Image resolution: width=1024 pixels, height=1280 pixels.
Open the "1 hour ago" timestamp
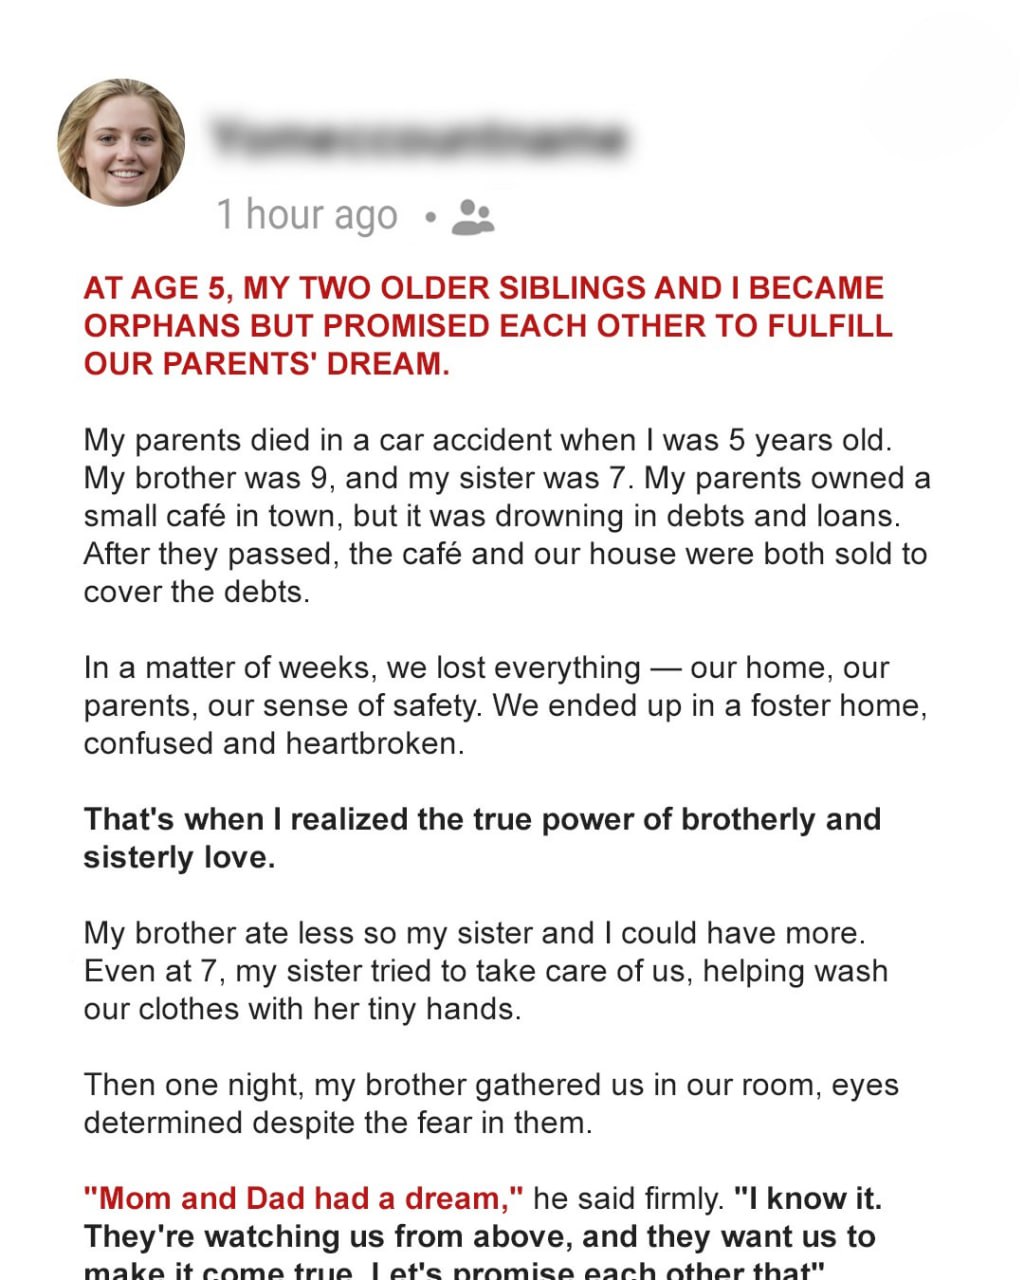point(307,216)
